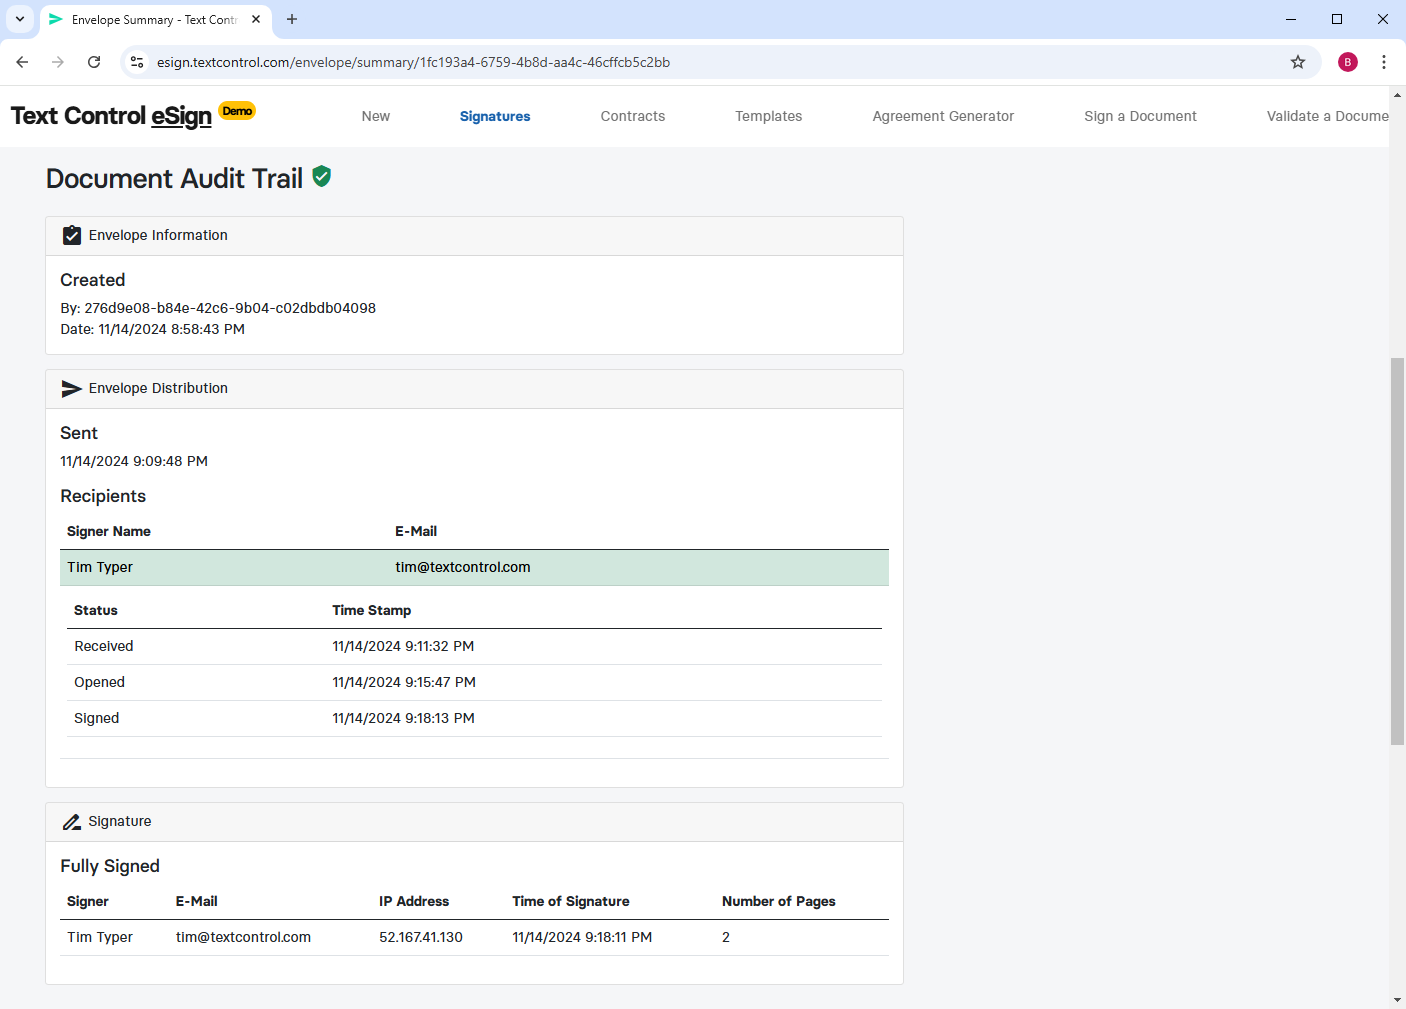1406x1009 pixels.
Task: Click the Signature panel header label
Action: pos(120,821)
